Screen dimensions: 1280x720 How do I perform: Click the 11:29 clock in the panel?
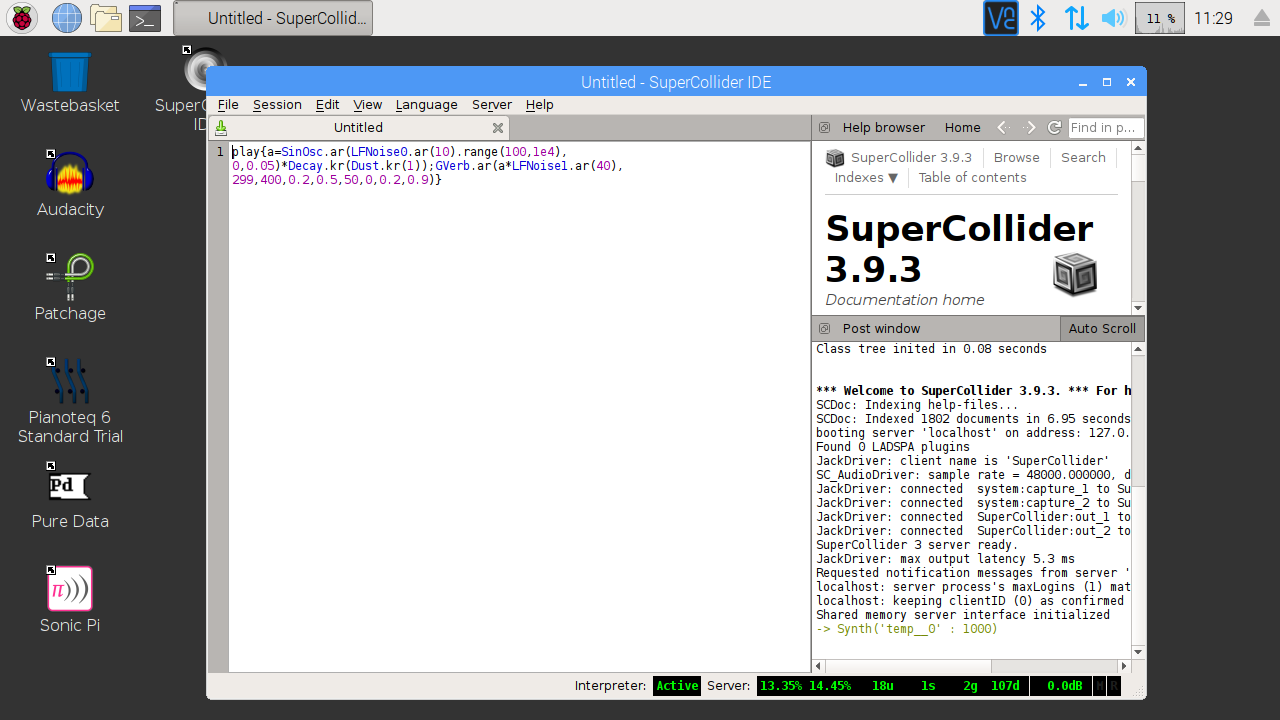(x=1213, y=18)
